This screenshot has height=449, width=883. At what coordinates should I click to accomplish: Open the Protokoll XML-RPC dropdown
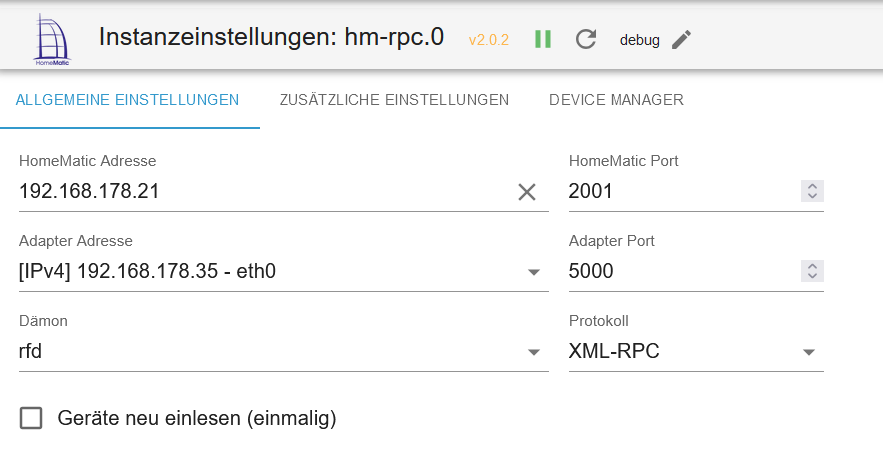(808, 352)
